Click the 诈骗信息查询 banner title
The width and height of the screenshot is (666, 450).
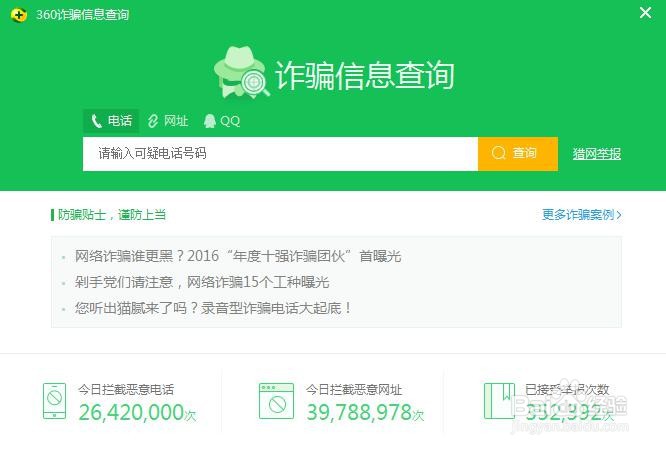click(x=365, y=75)
